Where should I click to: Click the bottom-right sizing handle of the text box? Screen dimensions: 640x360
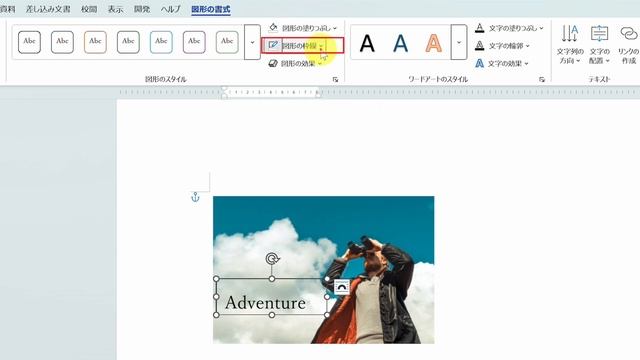(x=327, y=315)
